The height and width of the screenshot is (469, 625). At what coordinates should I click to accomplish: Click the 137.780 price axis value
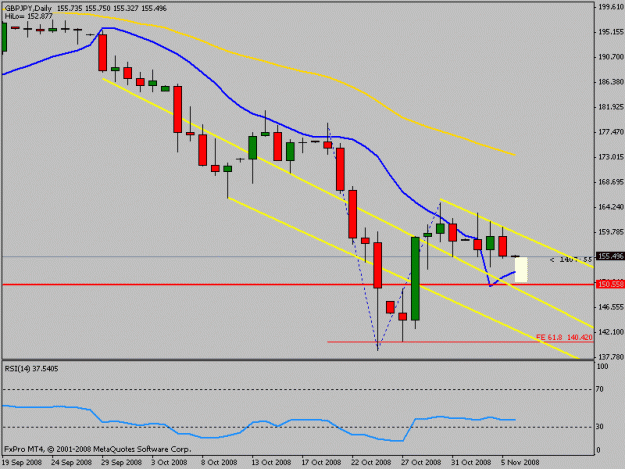pos(611,357)
